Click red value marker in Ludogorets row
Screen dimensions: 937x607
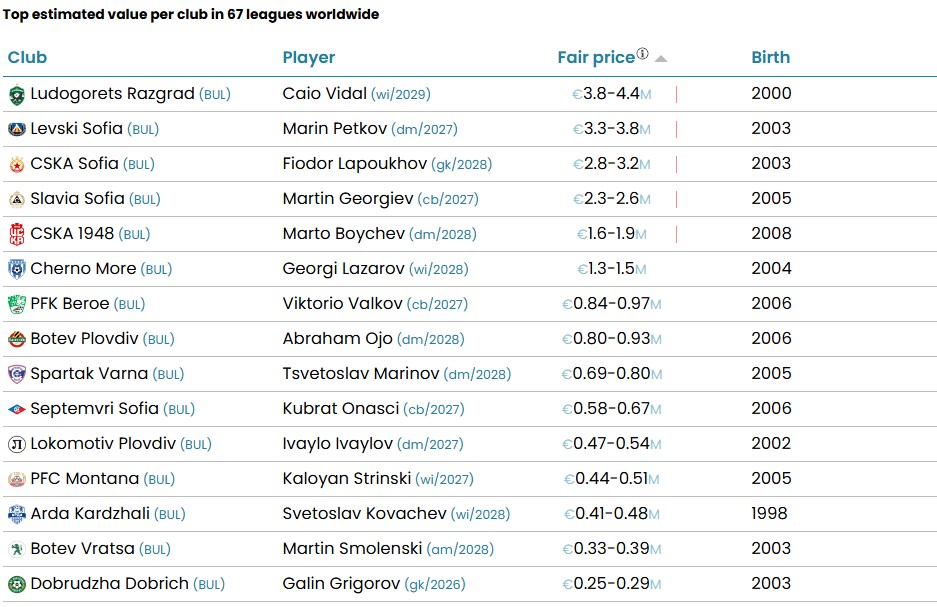(676, 95)
